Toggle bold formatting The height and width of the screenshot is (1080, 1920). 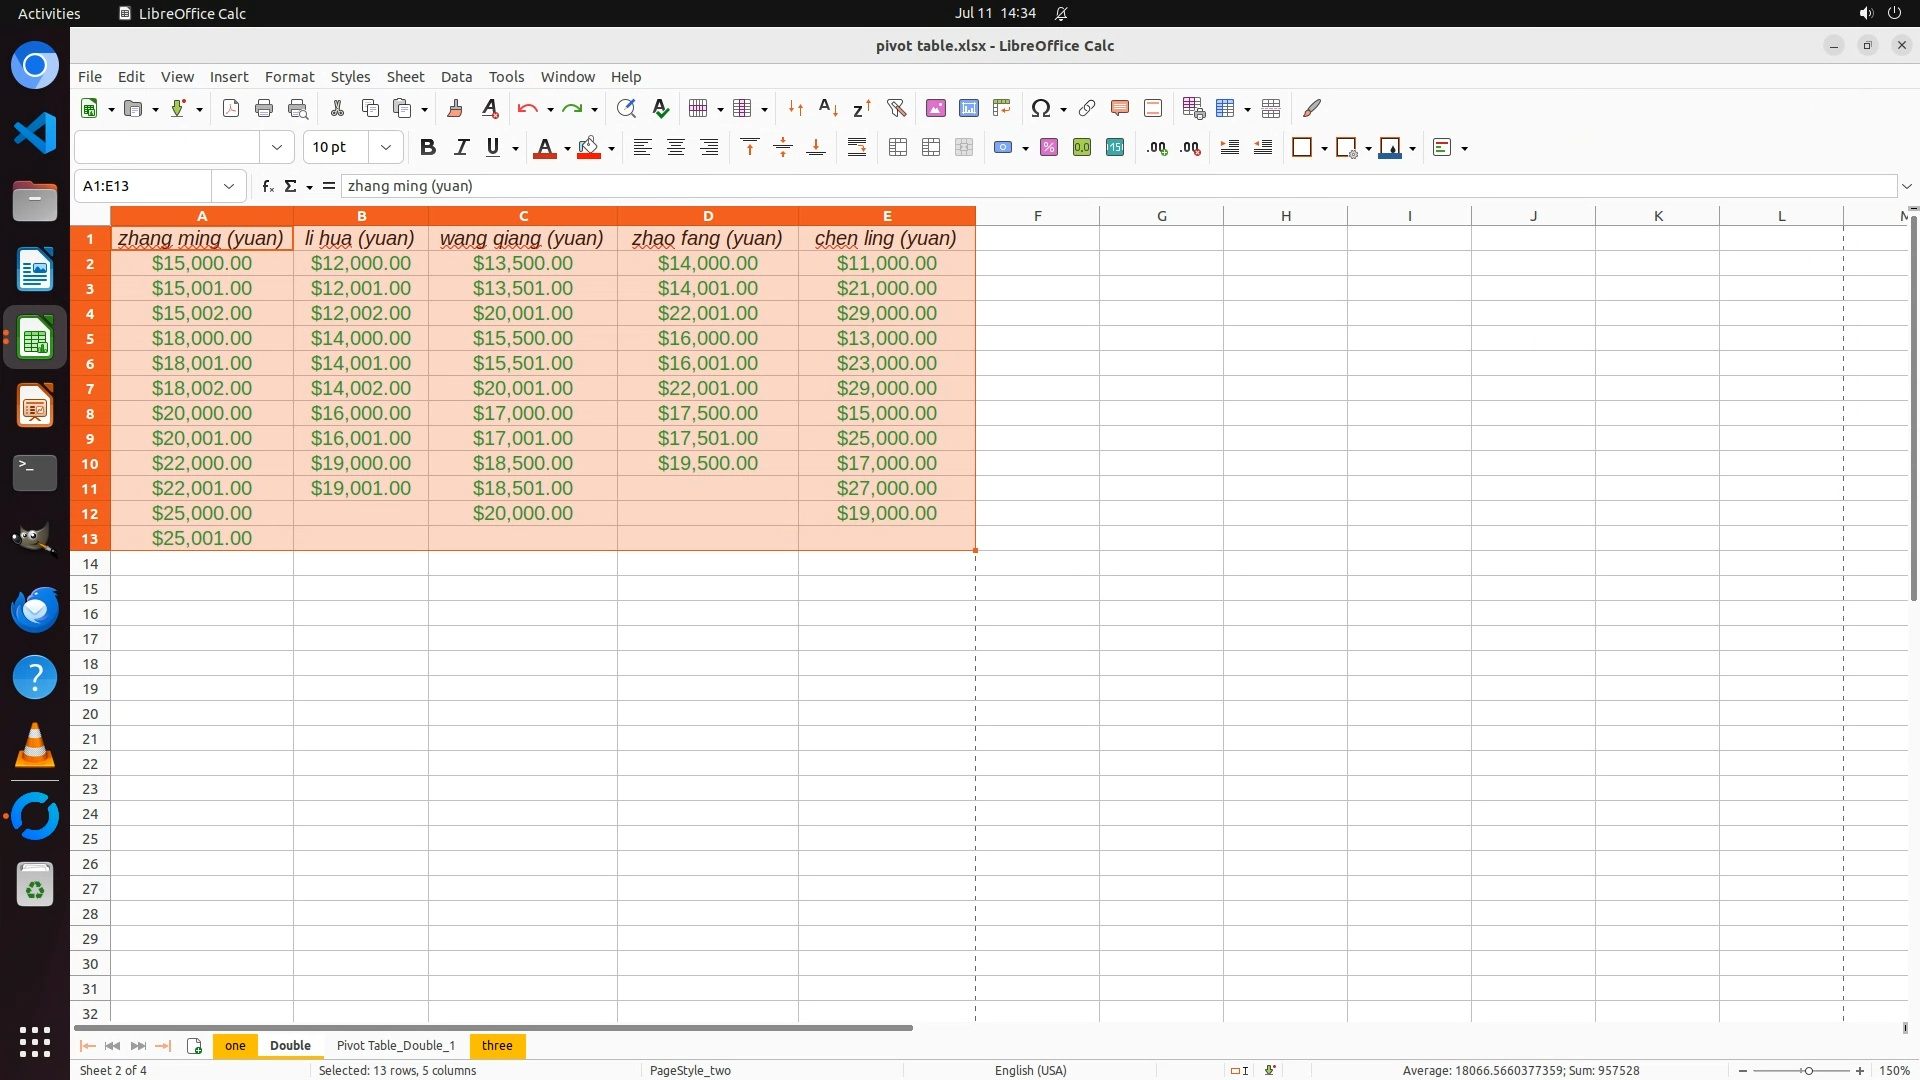pos(428,148)
